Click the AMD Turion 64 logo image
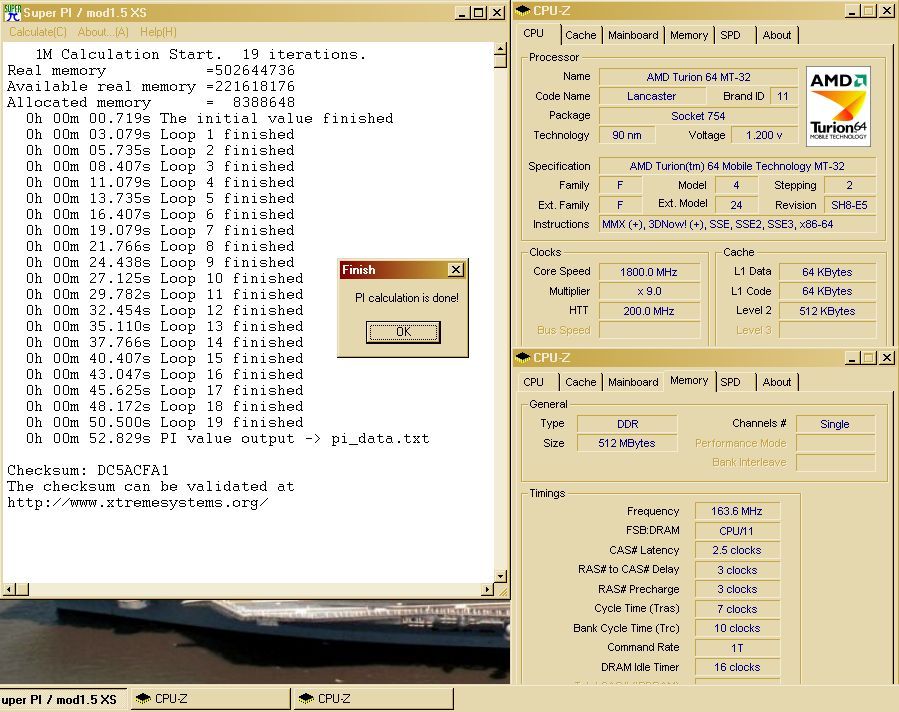 [838, 106]
